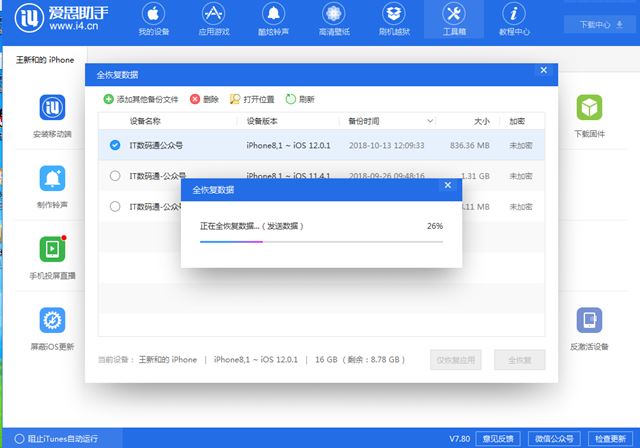Open 我的设备 (My Device) tab icon
The image size is (640, 448).
pos(153,19)
